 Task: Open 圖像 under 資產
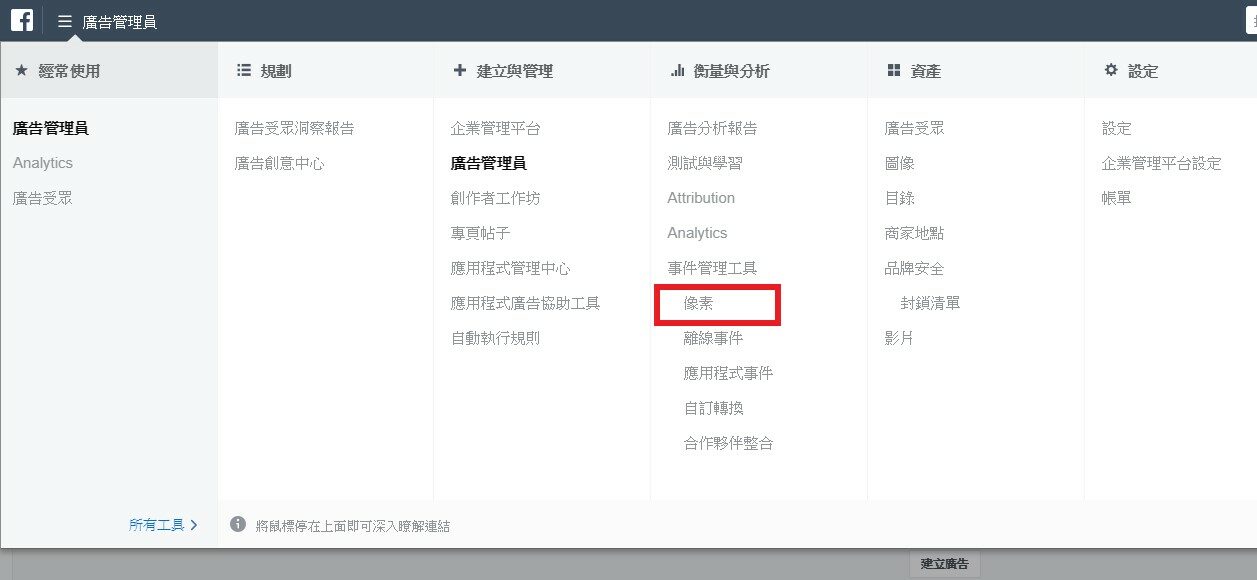pyautogui.click(x=900, y=163)
